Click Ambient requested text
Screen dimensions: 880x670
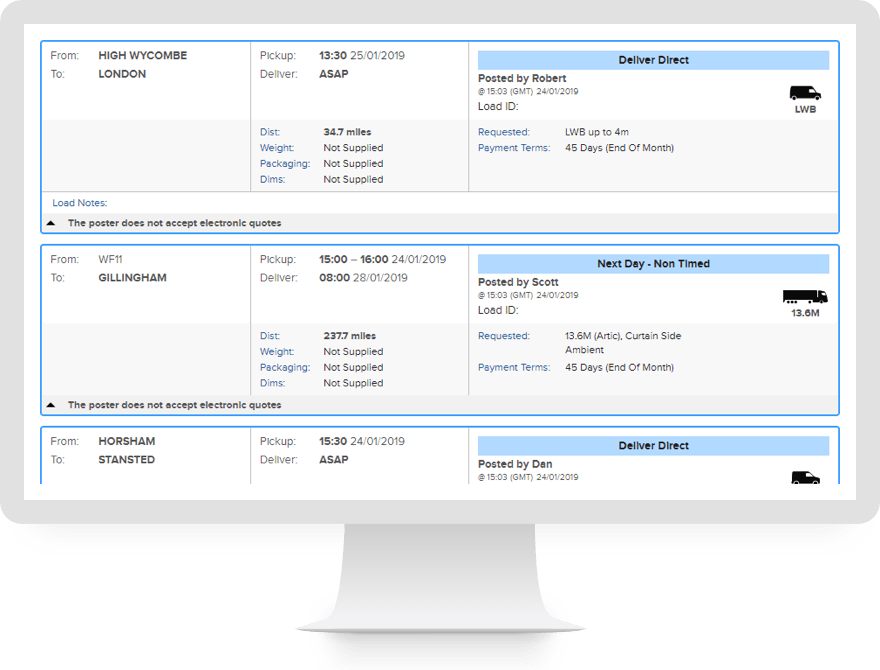coord(584,350)
